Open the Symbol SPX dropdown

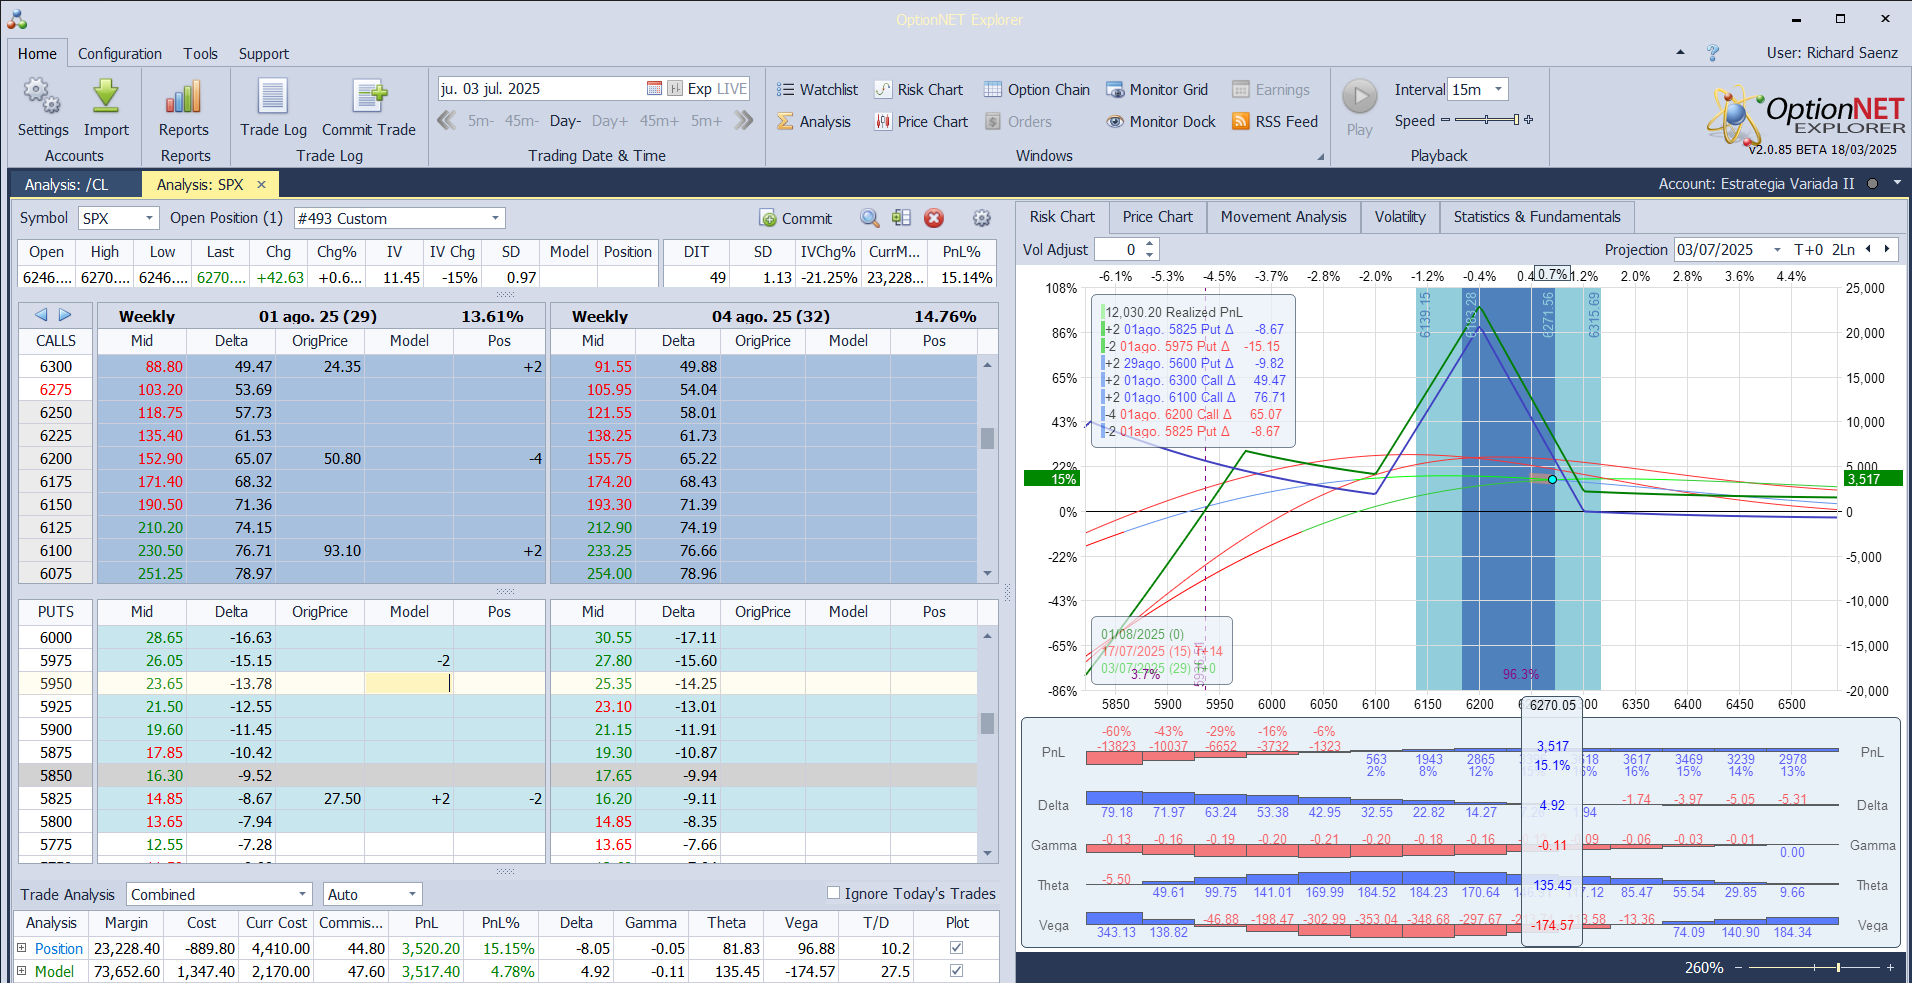149,218
